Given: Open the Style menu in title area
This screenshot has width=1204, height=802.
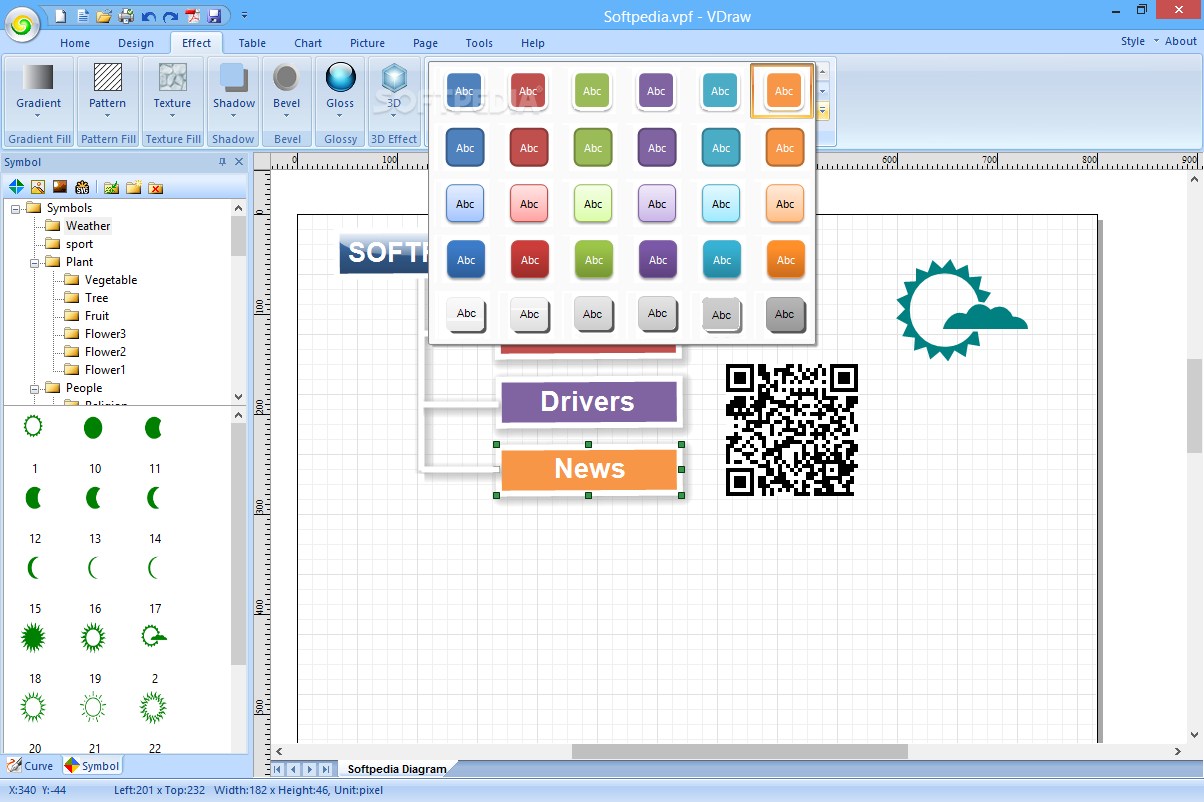Looking at the screenshot, I should pos(1139,41).
